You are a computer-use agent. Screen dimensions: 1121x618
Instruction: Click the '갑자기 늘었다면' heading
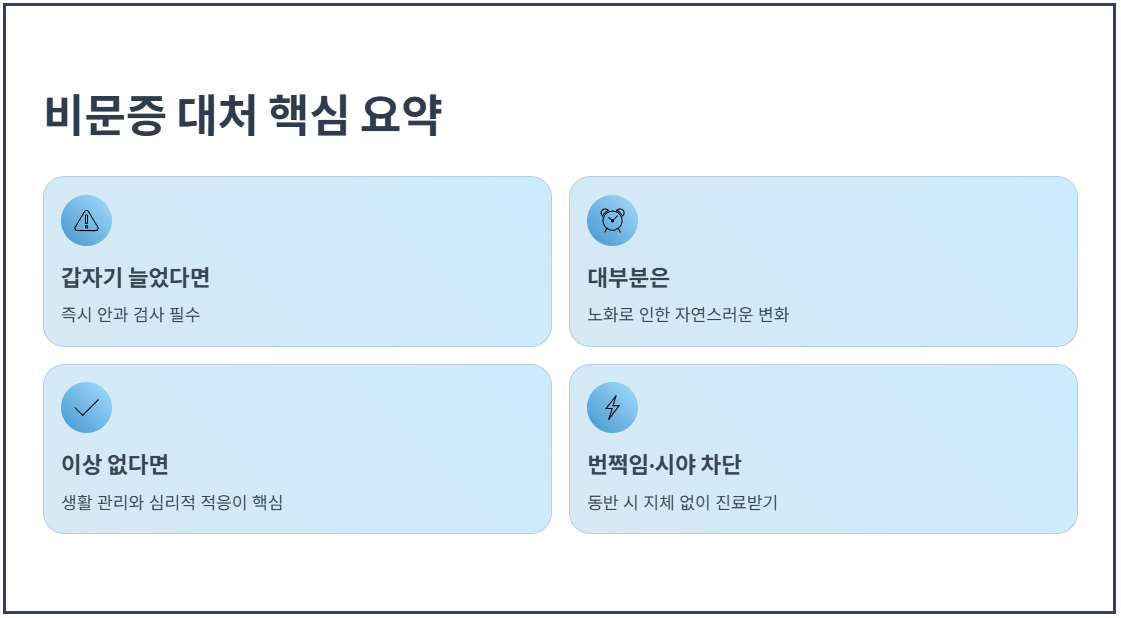tap(135, 278)
